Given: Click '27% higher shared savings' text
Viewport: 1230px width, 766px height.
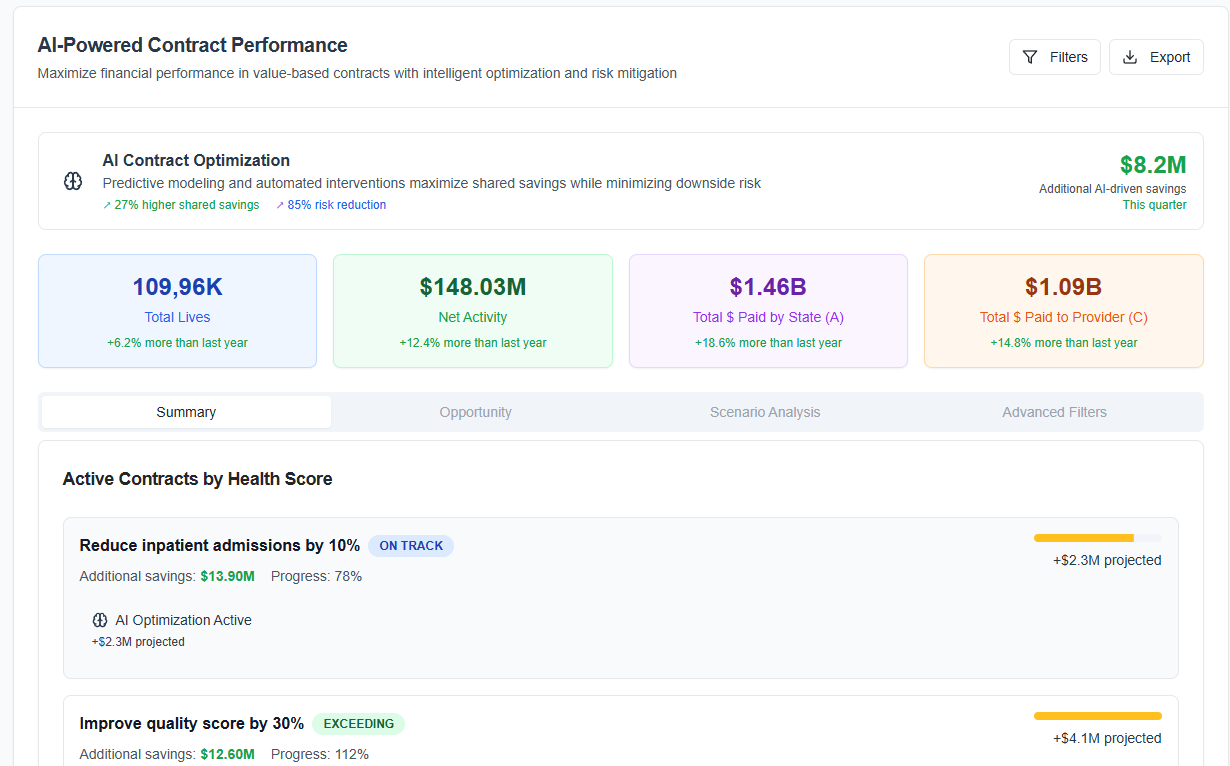Looking at the screenshot, I should 187,205.
